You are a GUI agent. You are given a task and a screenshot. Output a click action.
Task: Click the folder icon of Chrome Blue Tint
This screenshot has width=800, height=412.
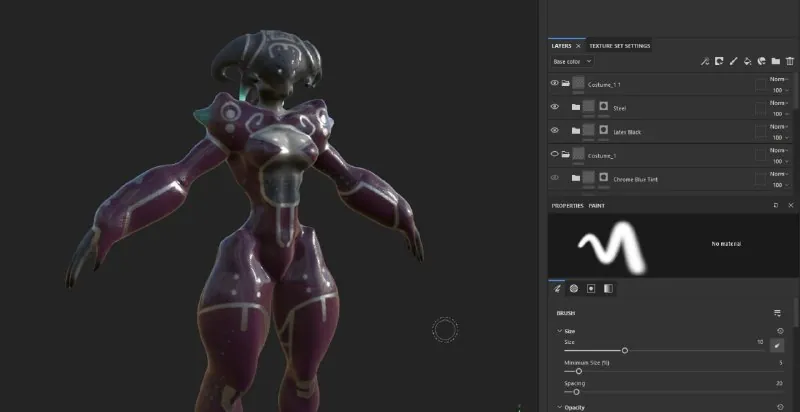(576, 178)
